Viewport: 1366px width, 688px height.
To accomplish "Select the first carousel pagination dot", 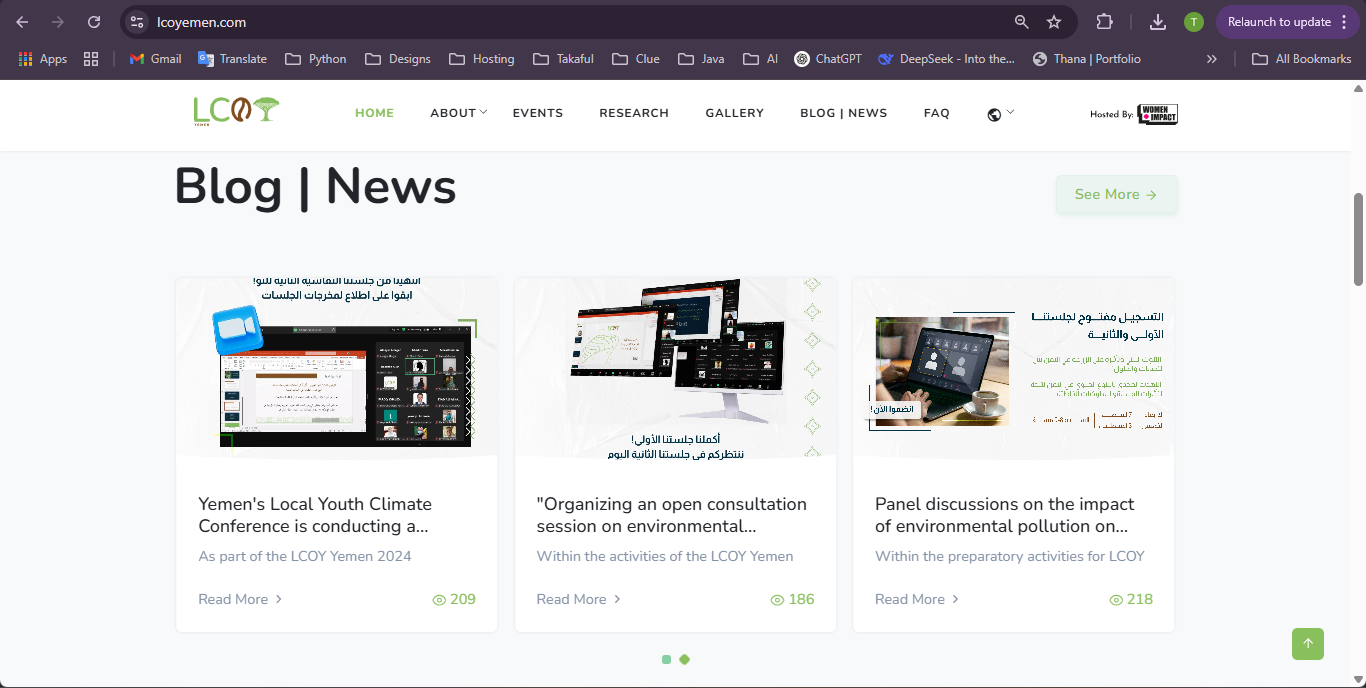I will [x=667, y=659].
